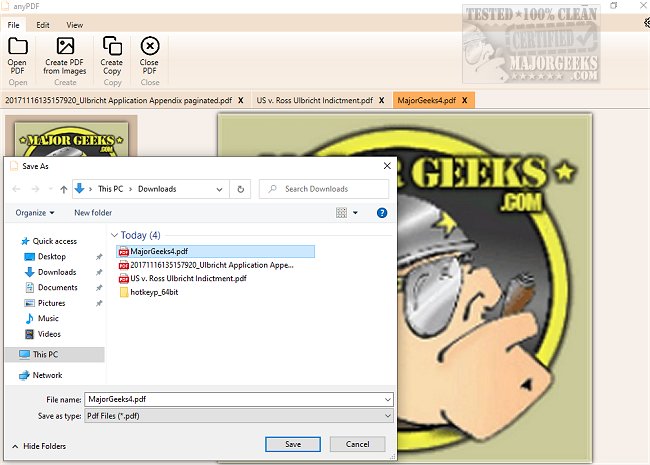
Task: Open recent locations dropdown arrow
Action: point(51,189)
